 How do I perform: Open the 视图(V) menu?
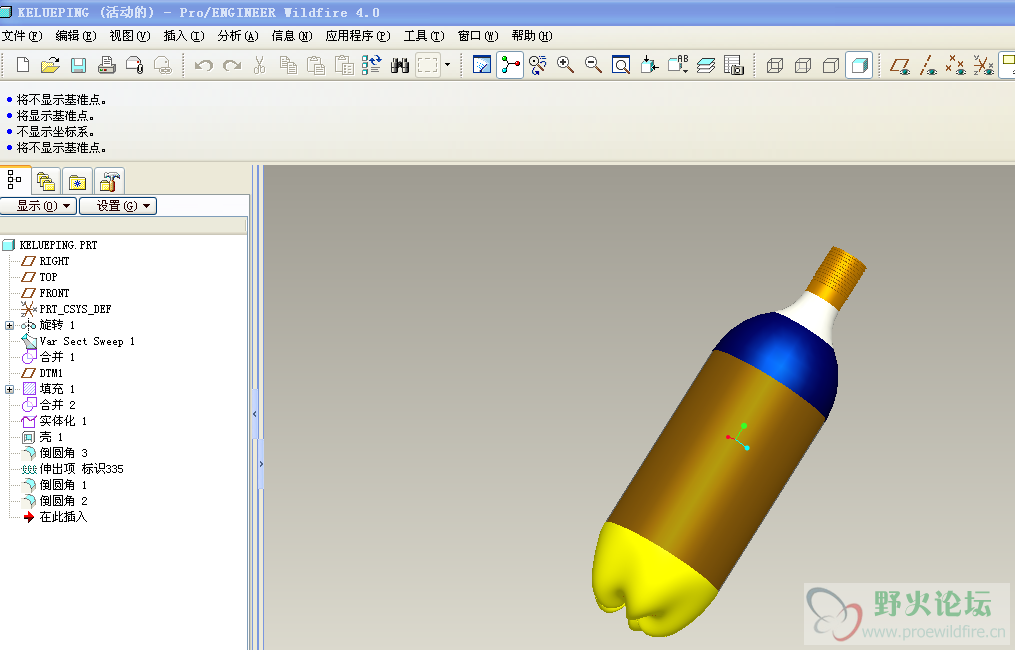coord(129,36)
